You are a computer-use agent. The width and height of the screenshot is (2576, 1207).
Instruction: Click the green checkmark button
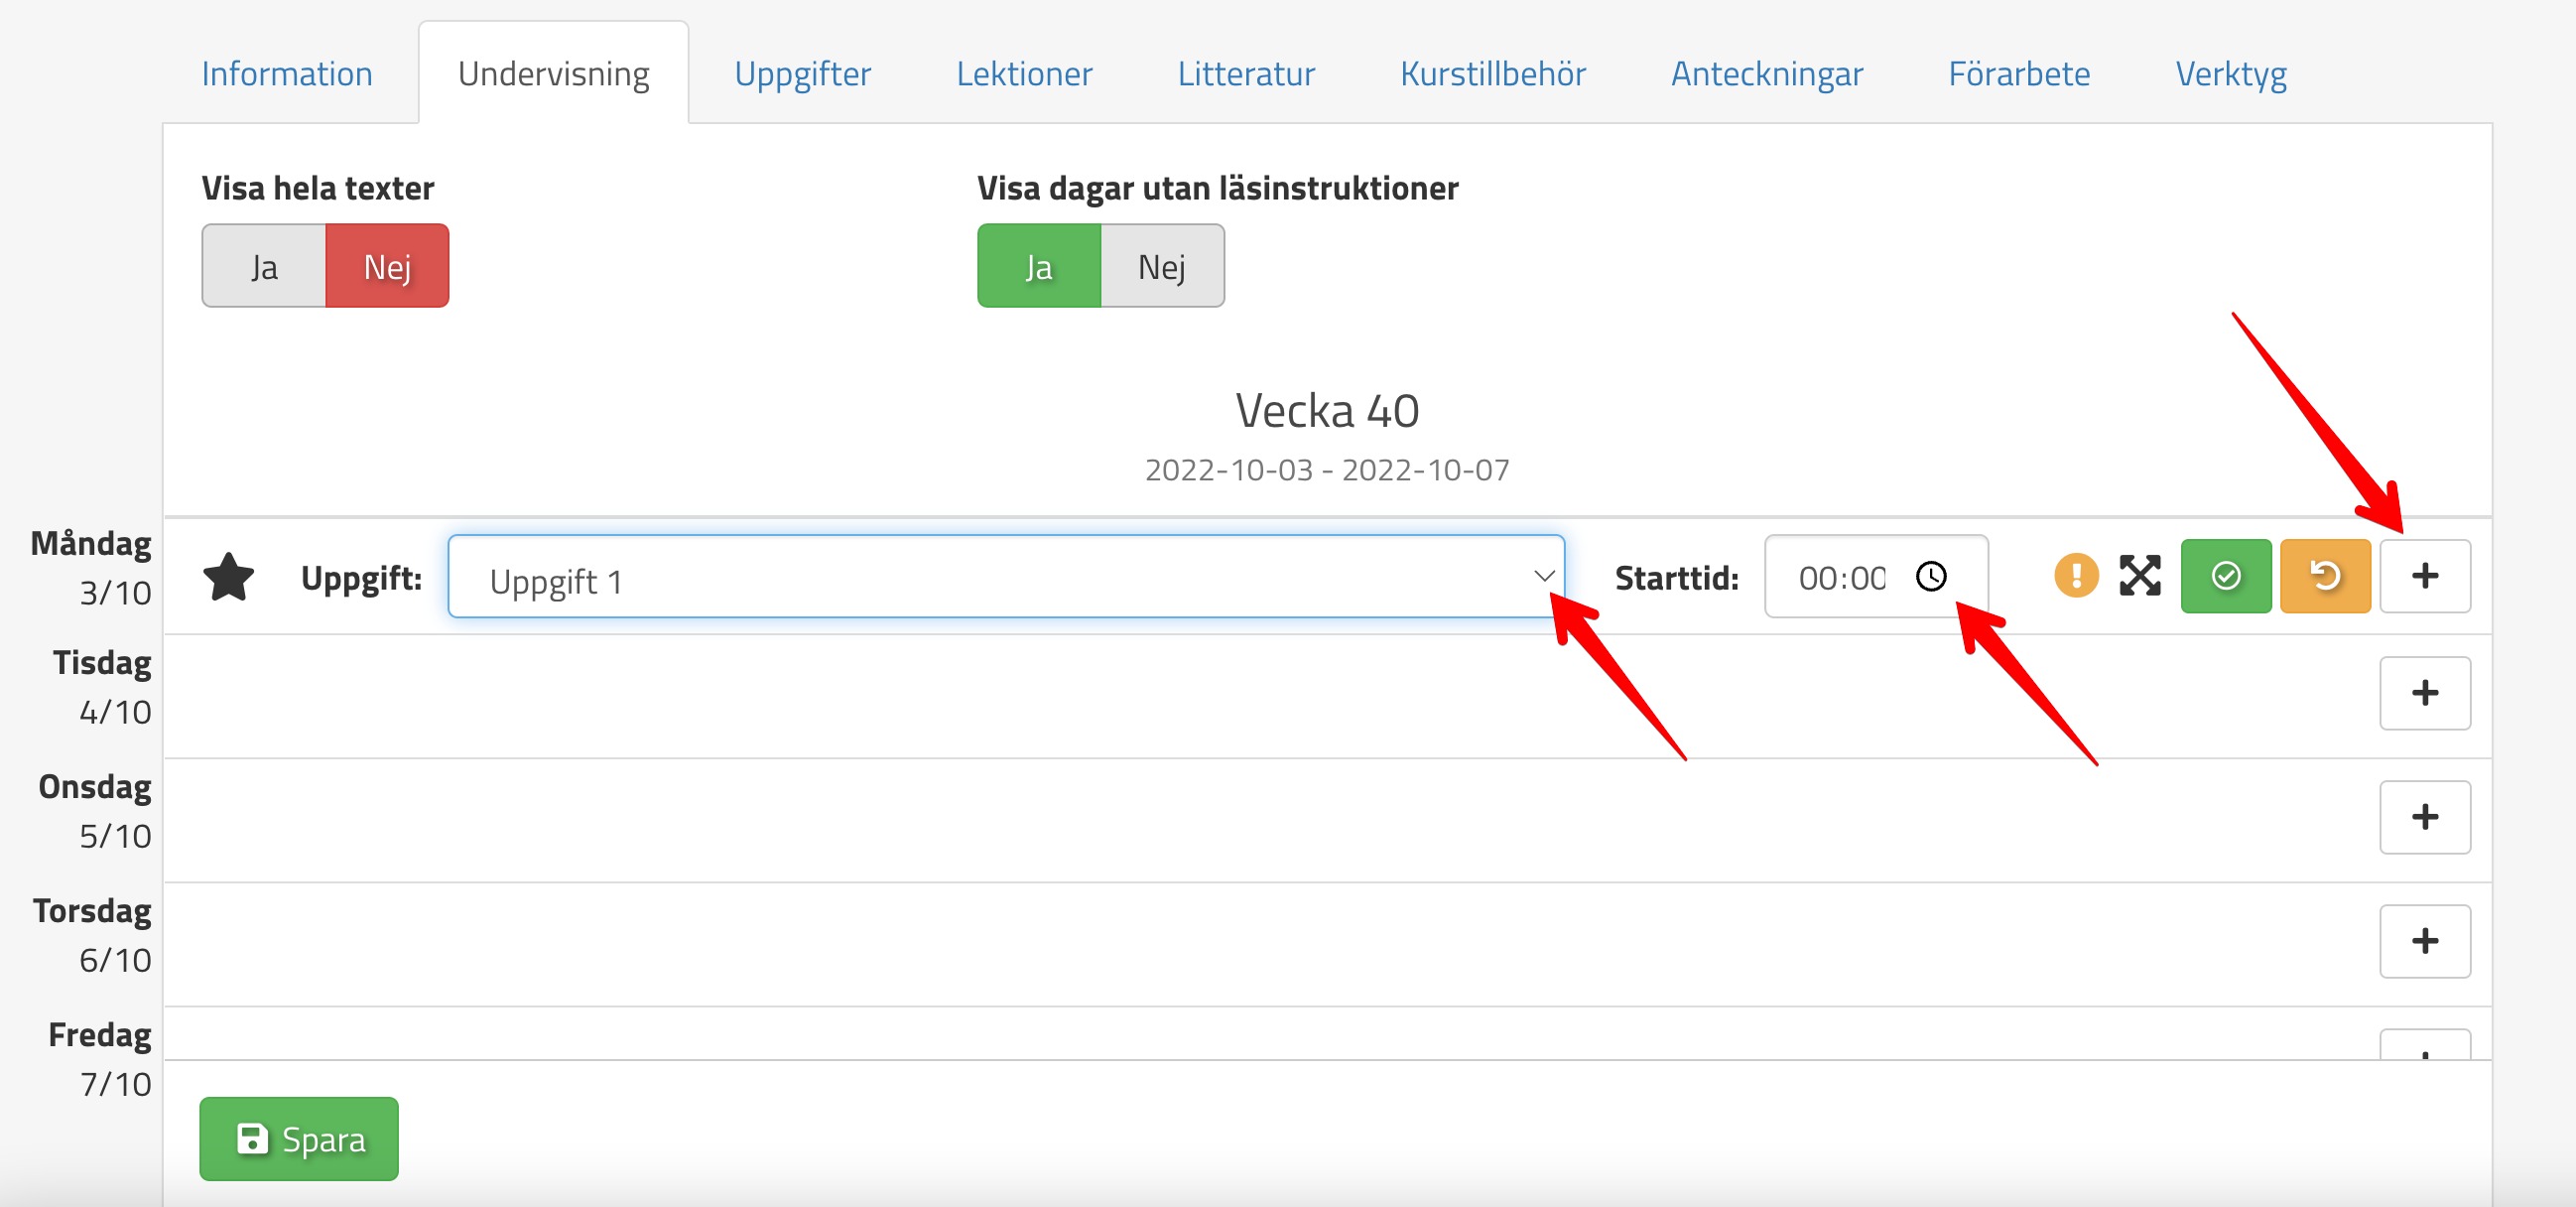coord(2225,576)
